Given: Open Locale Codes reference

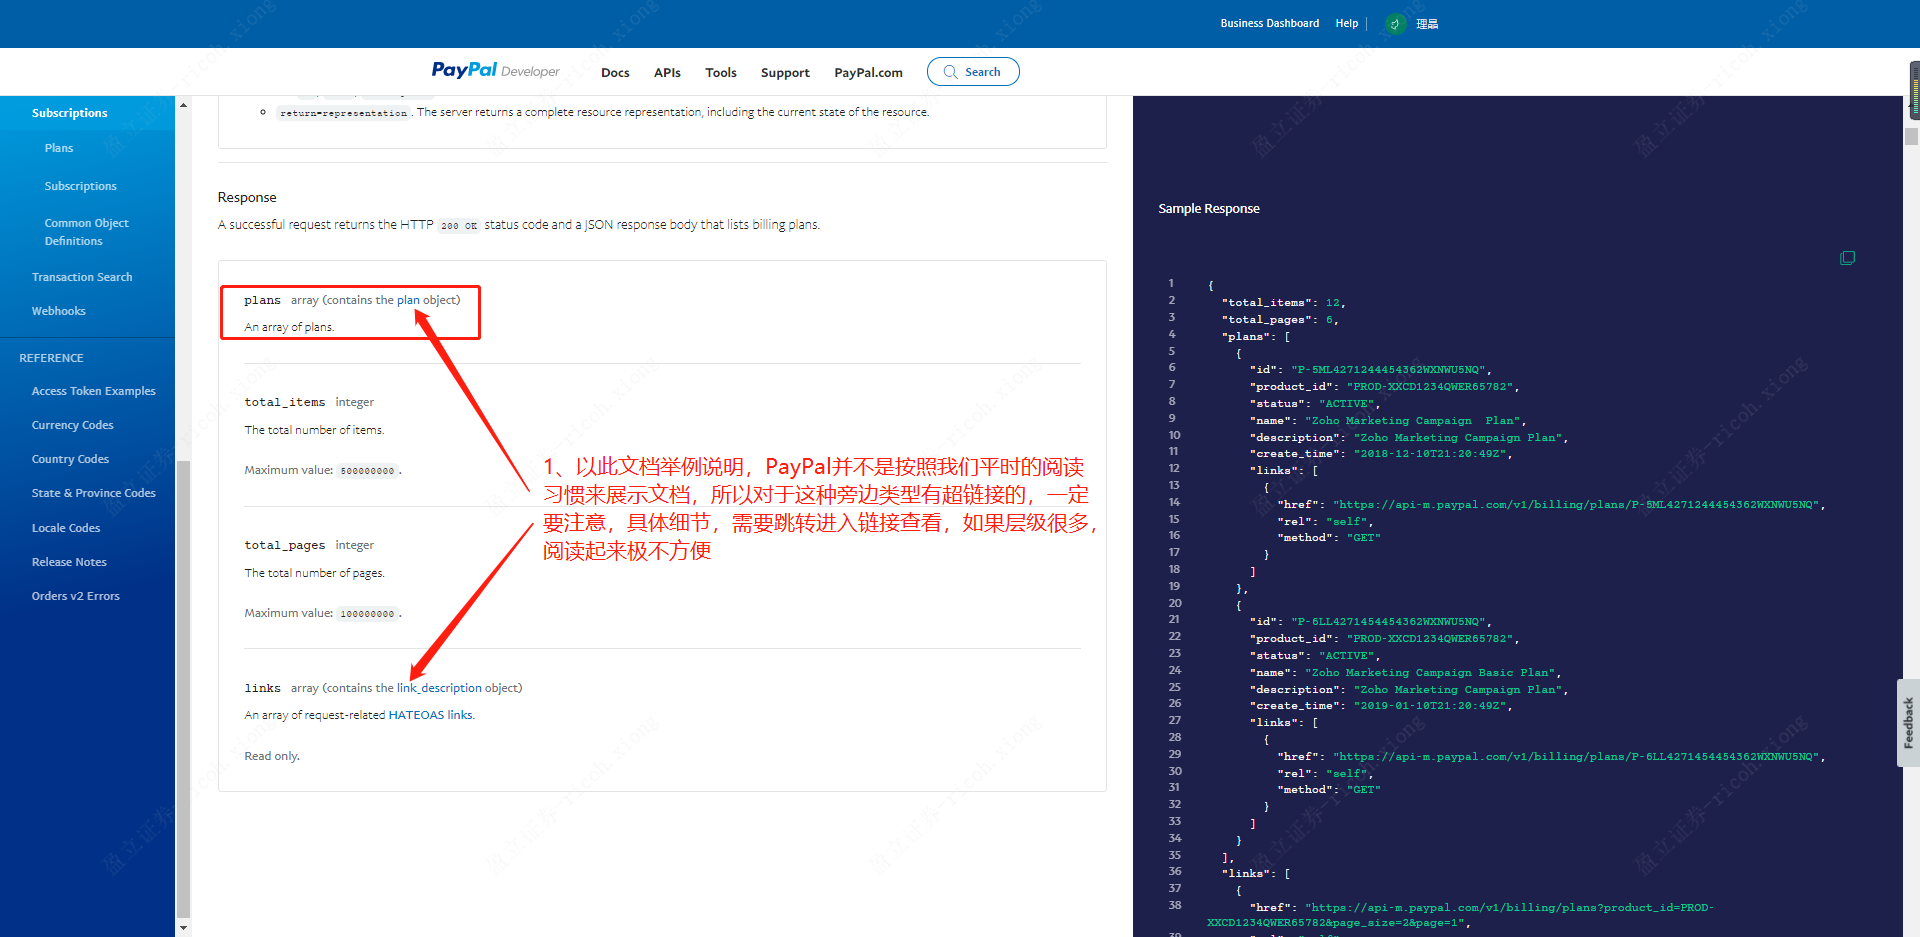Looking at the screenshot, I should (x=66, y=528).
